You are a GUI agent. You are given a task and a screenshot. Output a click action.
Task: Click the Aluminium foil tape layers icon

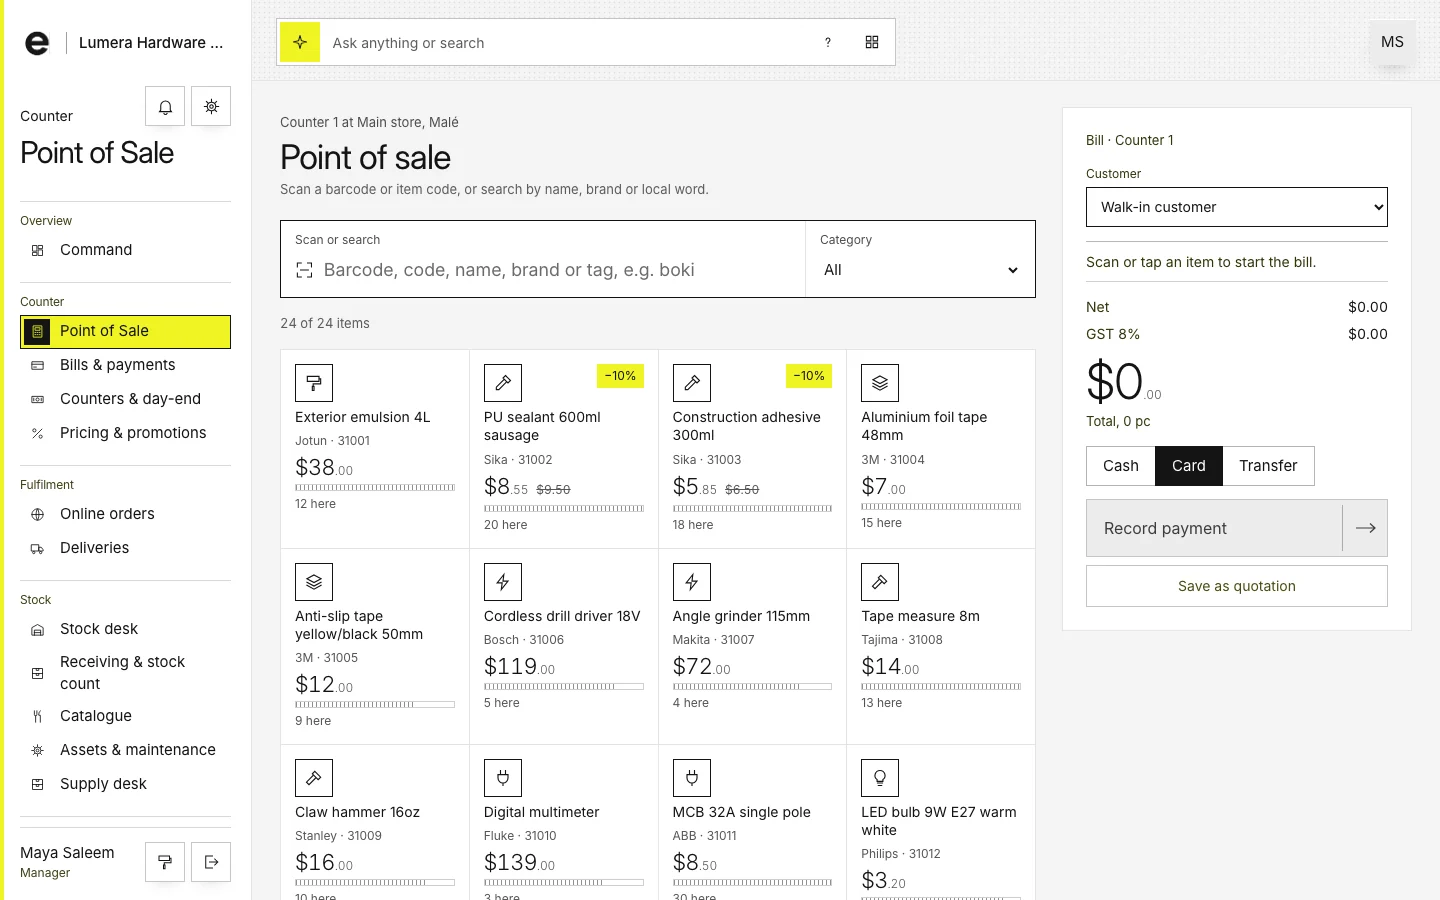click(880, 383)
